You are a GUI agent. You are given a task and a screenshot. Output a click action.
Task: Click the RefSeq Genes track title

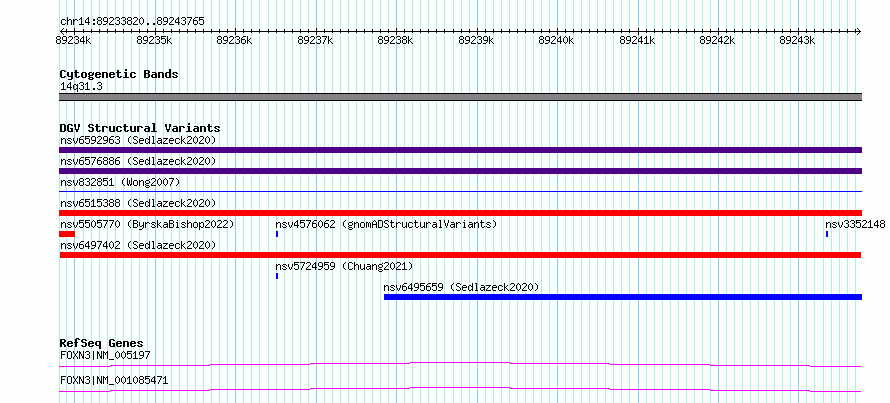[102, 343]
